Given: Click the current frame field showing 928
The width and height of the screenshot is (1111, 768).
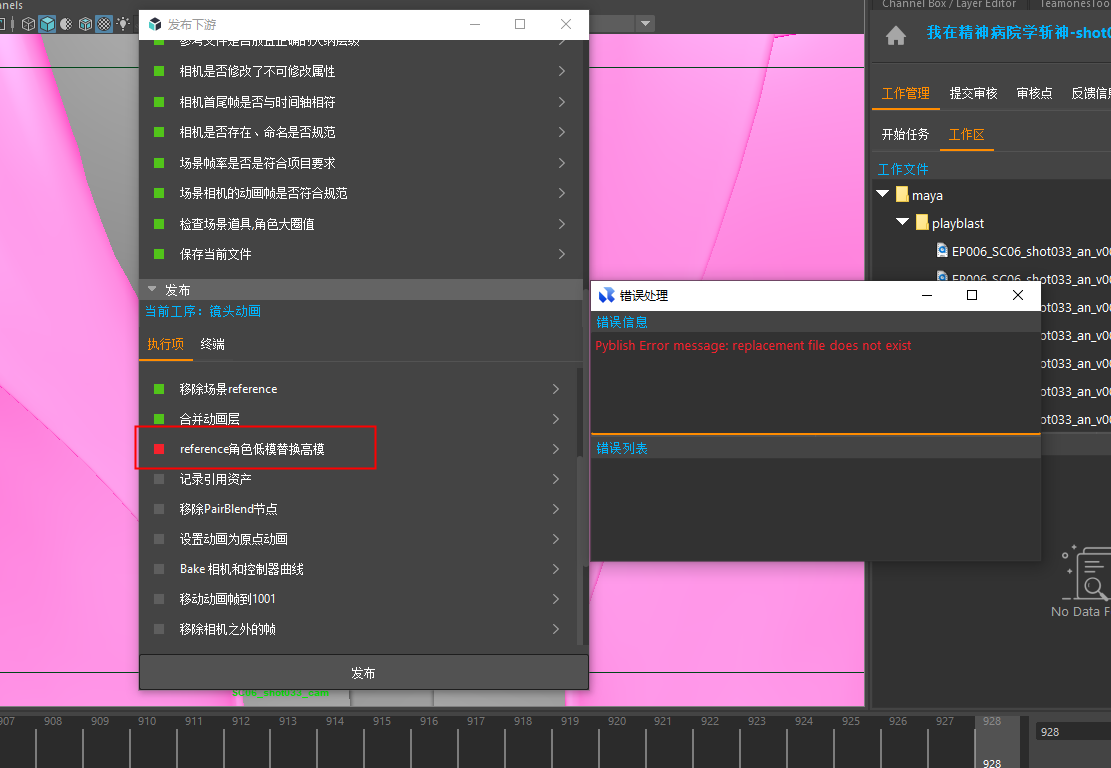Looking at the screenshot, I should click(1070, 732).
